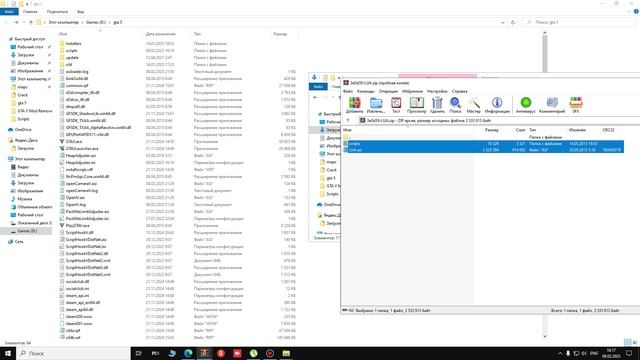Sort WinRAR list by Размер column
640x360 pixels.
coord(491,130)
